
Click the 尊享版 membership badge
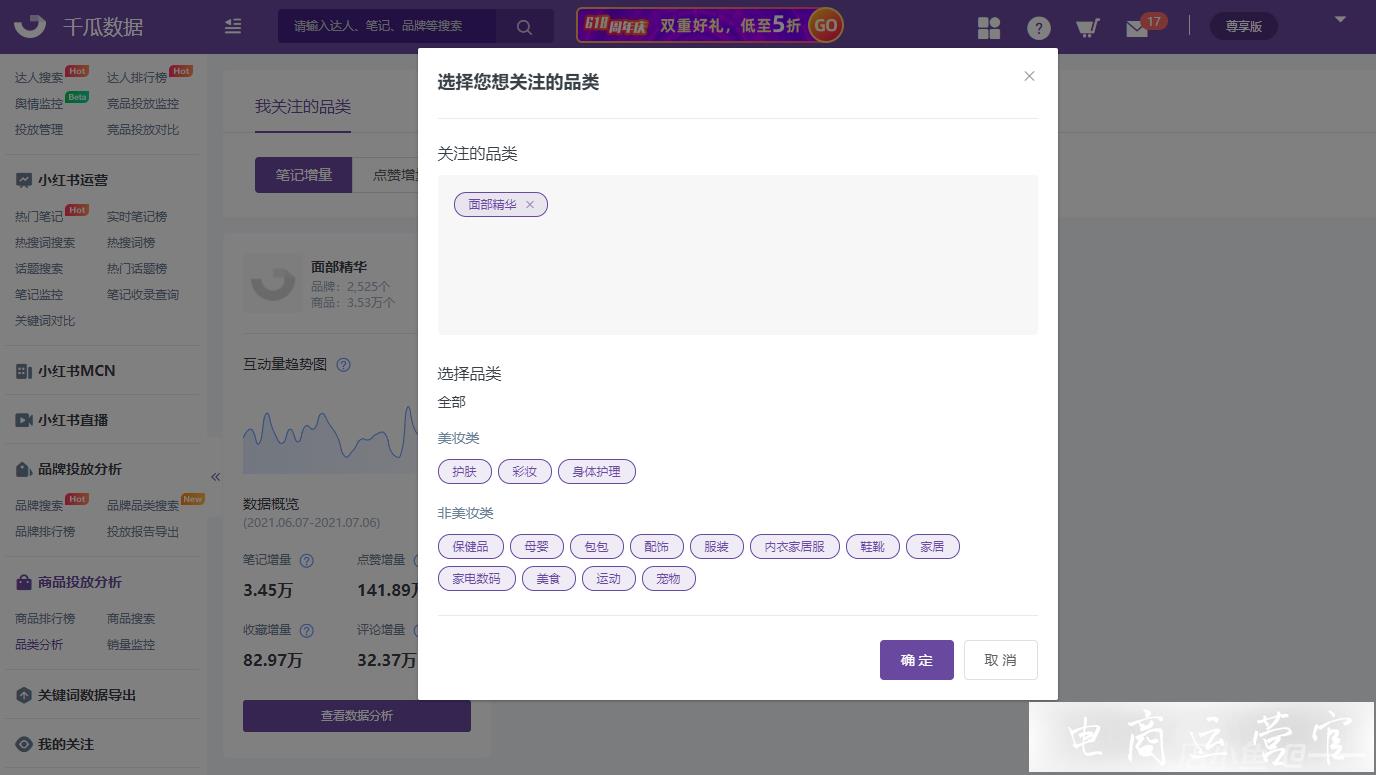tap(1244, 27)
